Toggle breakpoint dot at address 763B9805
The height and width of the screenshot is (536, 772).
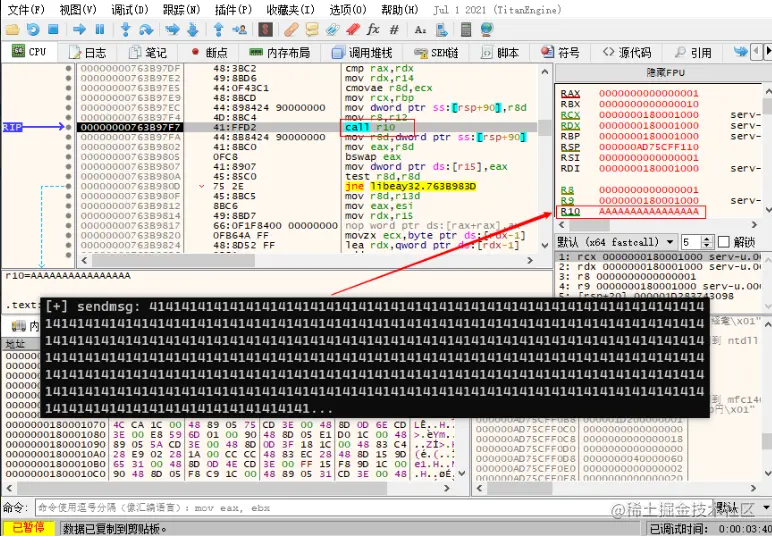coord(68,157)
